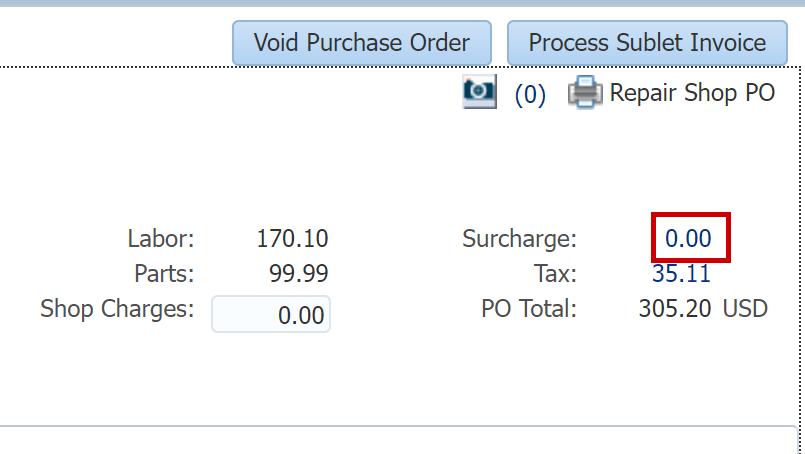The height and width of the screenshot is (454, 805).
Task: Open the Tax 35.11 amount link
Action: coord(681,273)
